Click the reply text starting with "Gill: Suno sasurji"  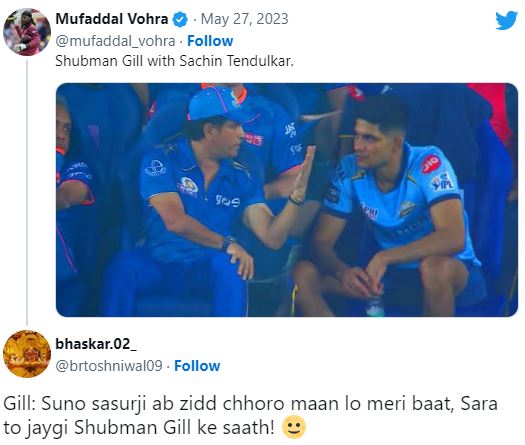click(250, 416)
